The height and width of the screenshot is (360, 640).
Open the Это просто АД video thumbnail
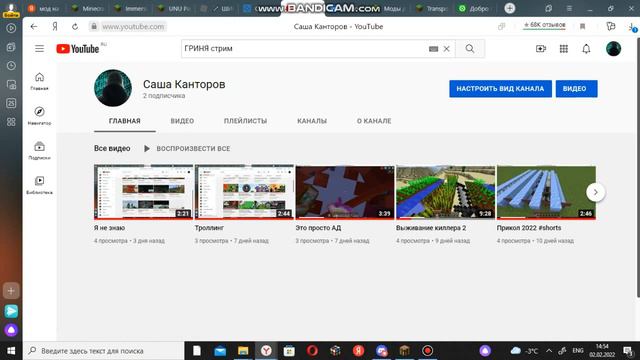point(345,192)
